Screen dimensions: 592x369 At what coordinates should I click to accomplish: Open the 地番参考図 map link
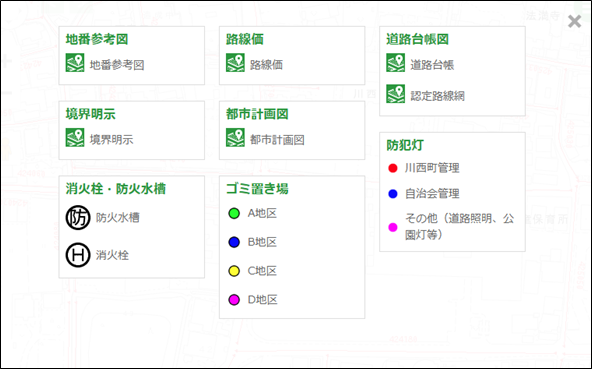(117, 65)
